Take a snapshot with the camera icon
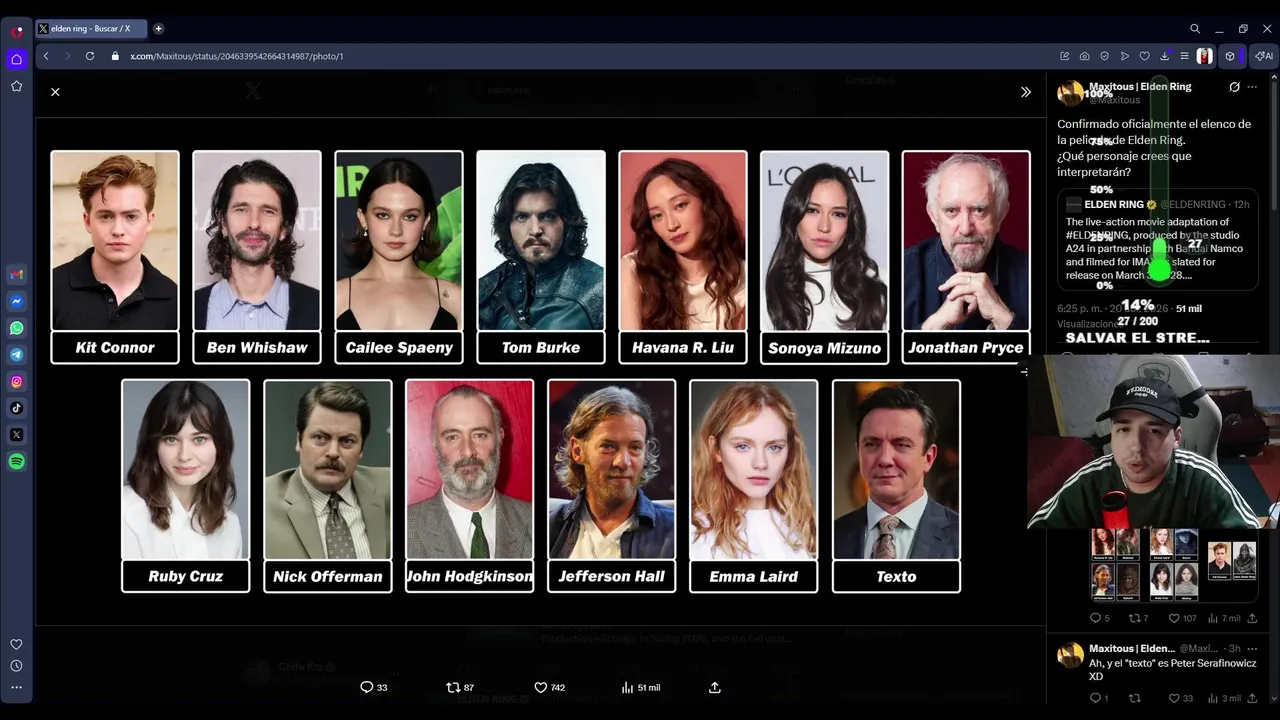This screenshot has height=720, width=1280. pos(1085,56)
